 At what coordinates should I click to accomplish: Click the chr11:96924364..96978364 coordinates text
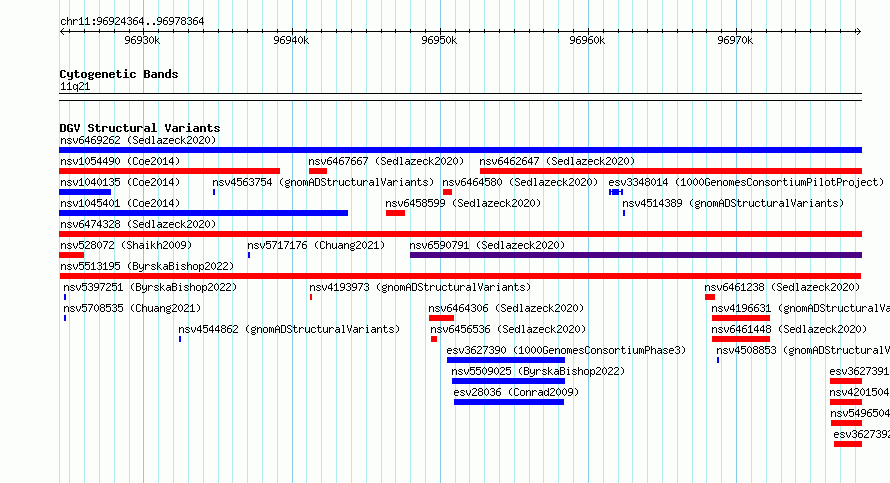click(x=132, y=21)
